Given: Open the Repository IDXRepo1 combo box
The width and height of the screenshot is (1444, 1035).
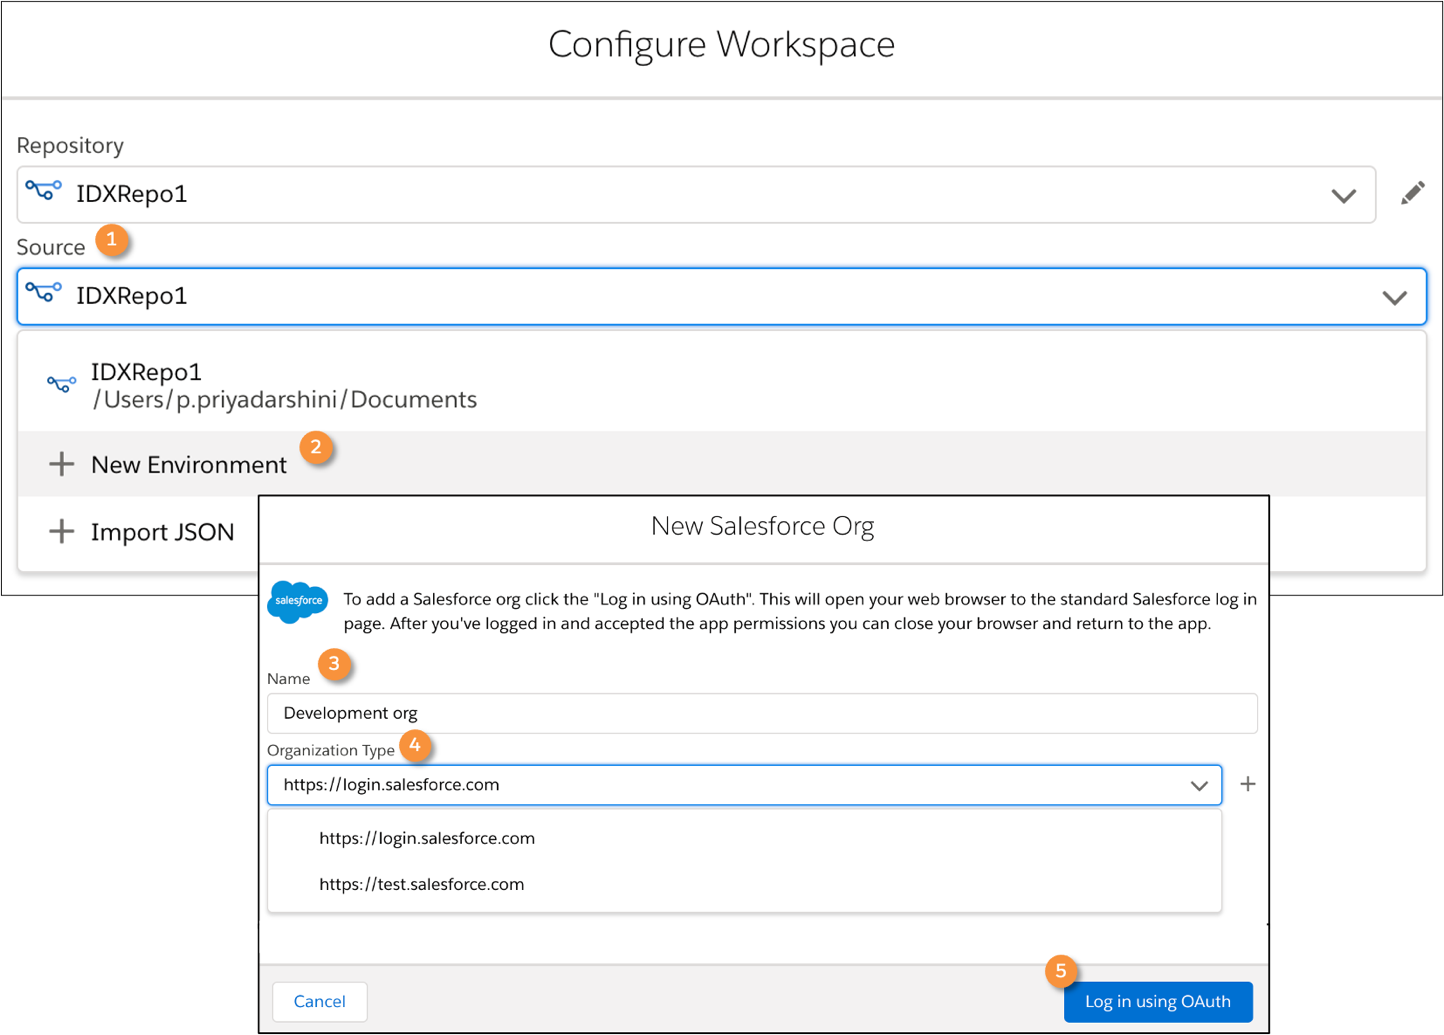Looking at the screenshot, I should tap(696, 194).
